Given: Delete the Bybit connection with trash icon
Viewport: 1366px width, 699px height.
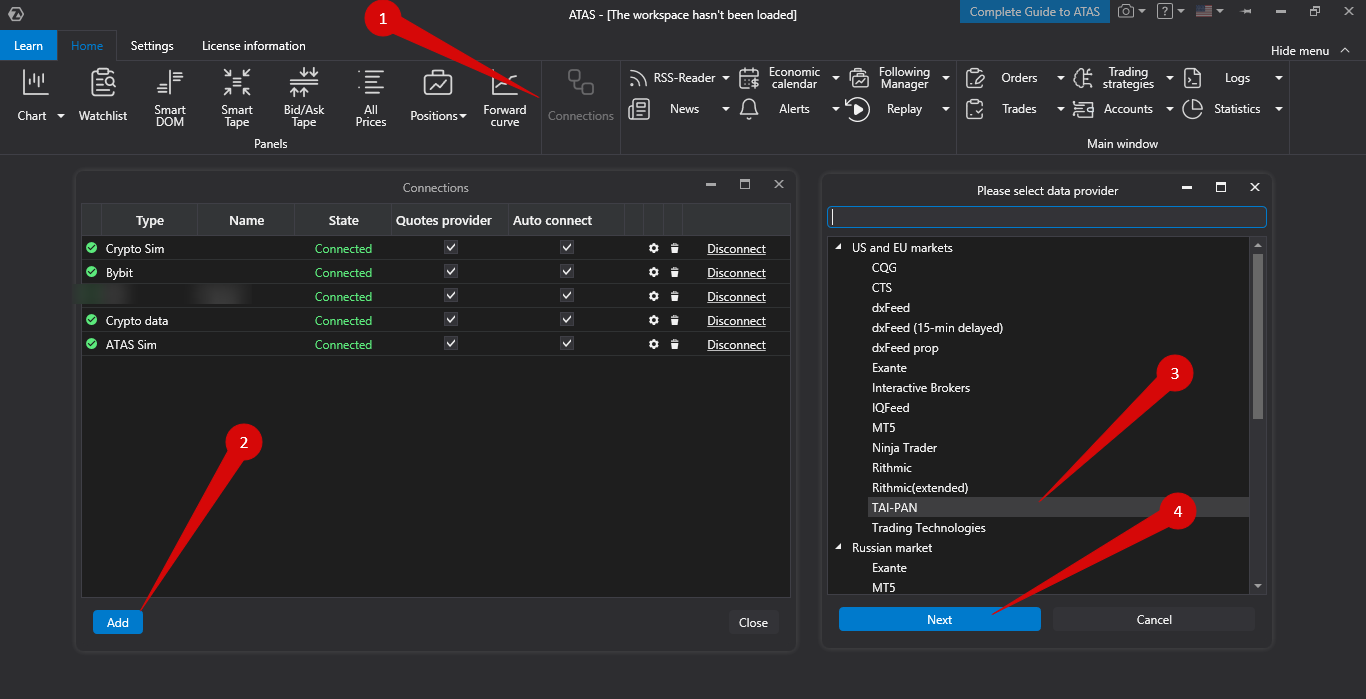Looking at the screenshot, I should tap(674, 272).
